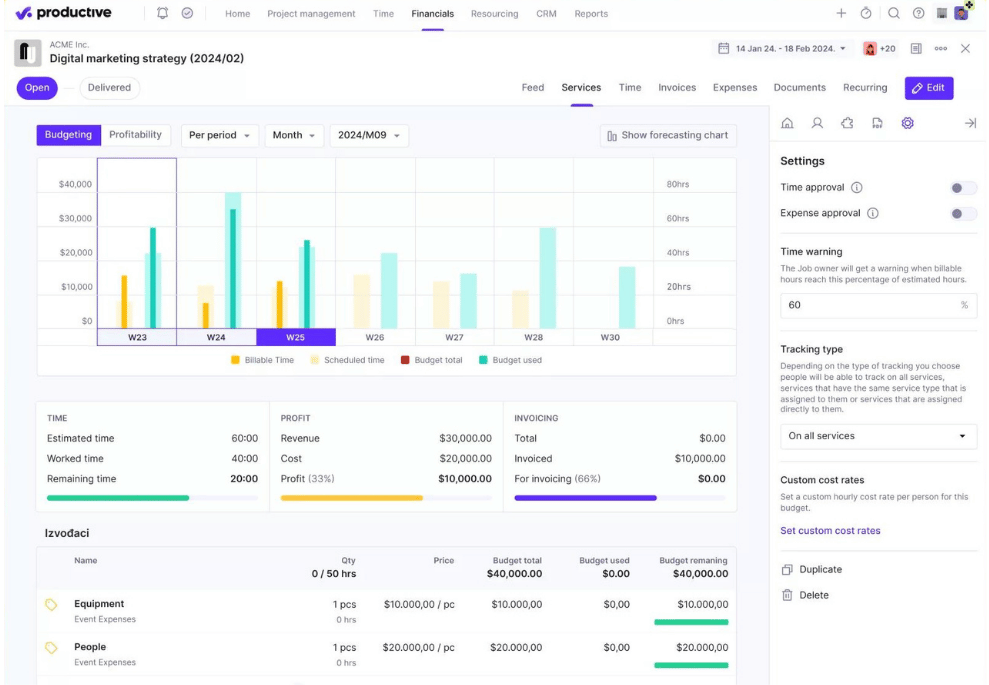The height and width of the screenshot is (685, 989).
Task: Enable the Time approval toggle
Action: click(963, 188)
